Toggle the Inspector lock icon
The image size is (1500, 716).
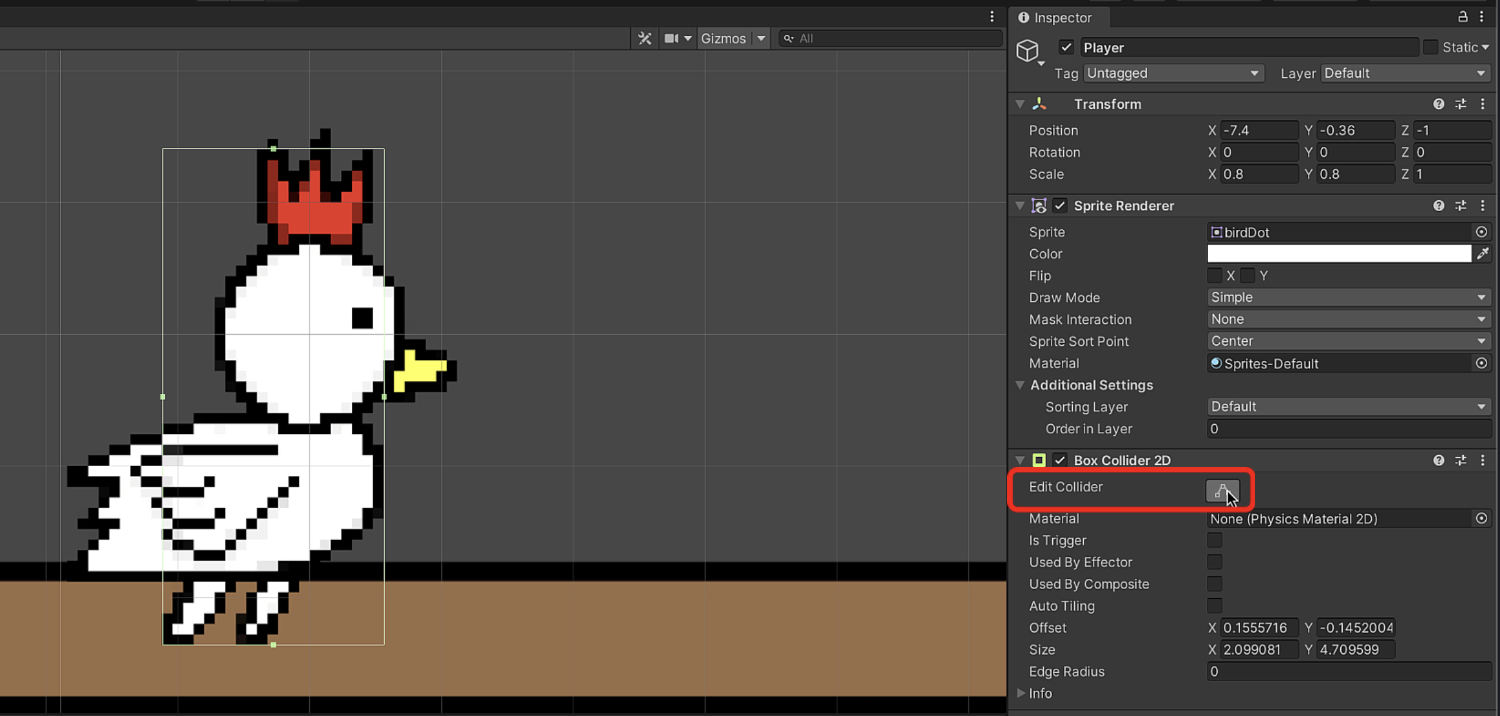click(x=1463, y=17)
